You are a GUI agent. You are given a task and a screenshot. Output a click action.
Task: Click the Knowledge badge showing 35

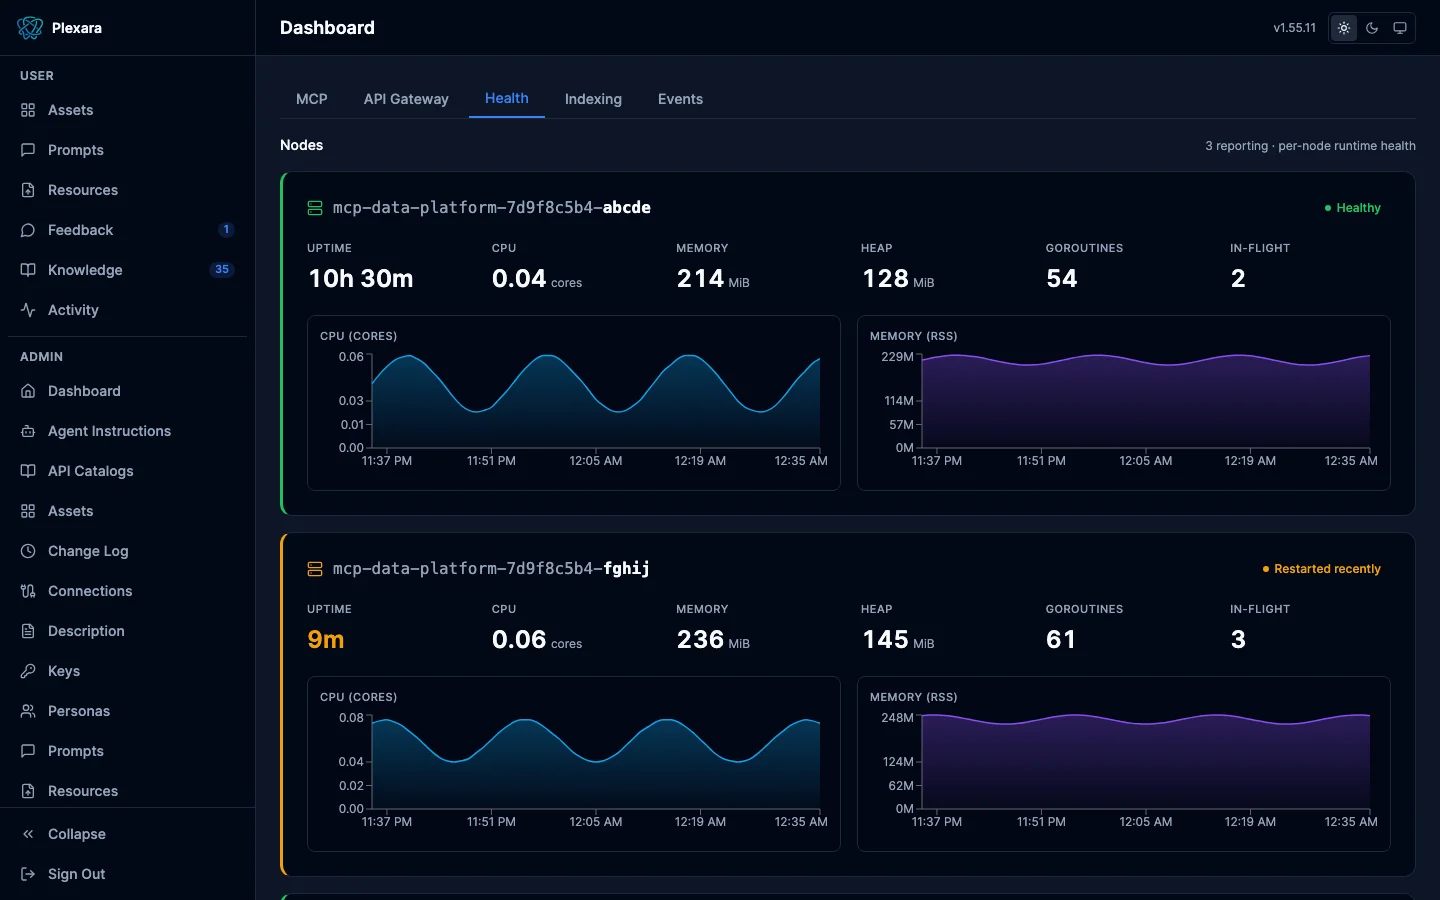(222, 270)
